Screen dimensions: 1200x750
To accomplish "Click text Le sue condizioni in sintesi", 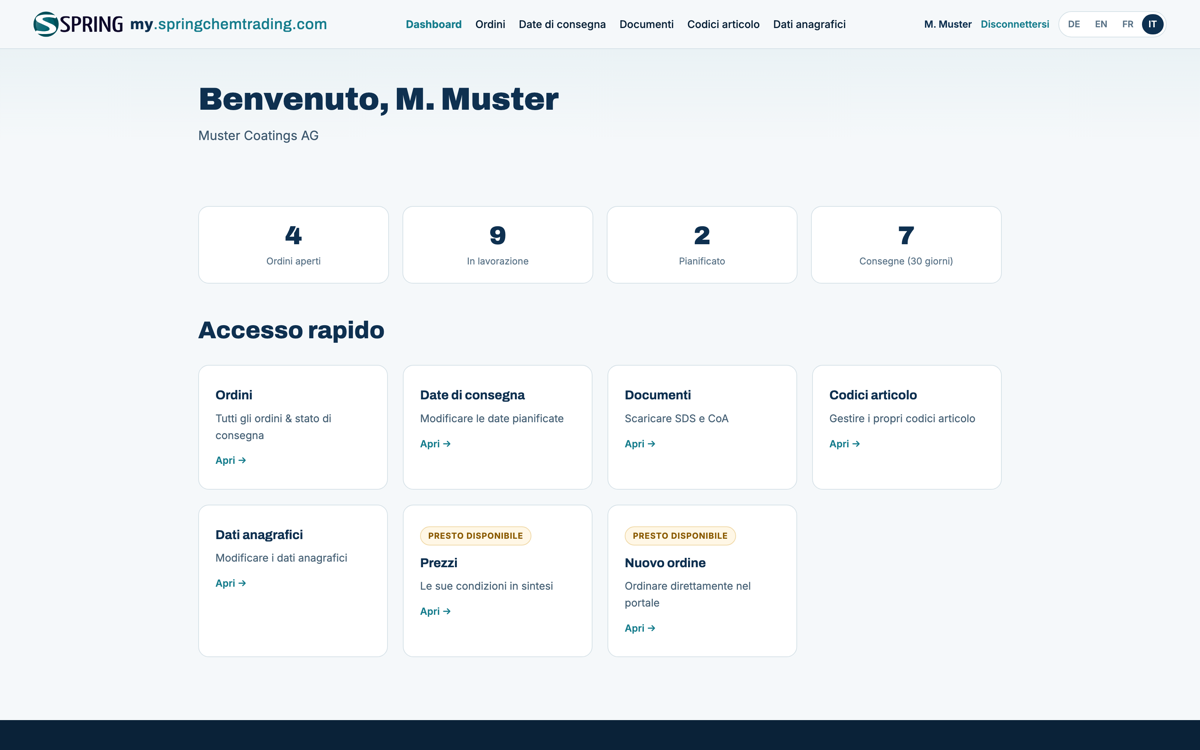I will 486,586.
